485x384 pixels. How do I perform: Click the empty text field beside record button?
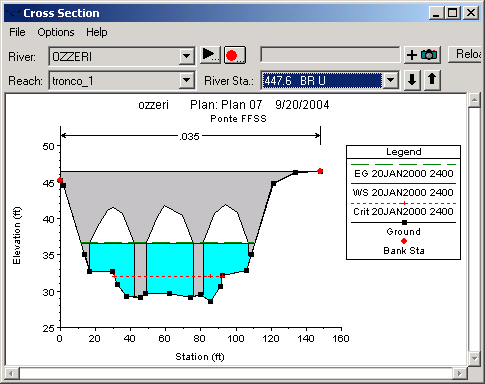pyautogui.click(x=330, y=55)
